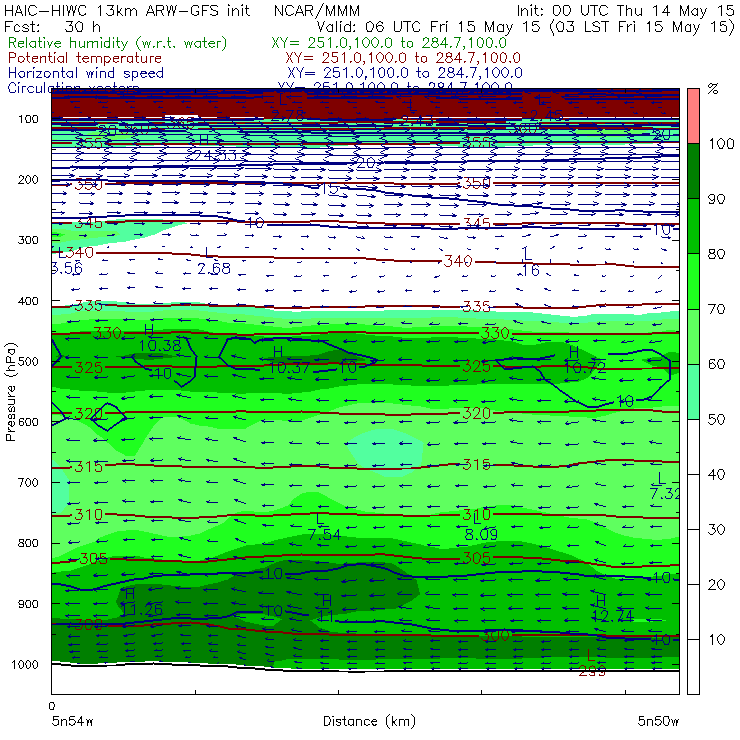Click the pink above-100% colorbar segment
This screenshot has width=740, height=740.
coord(693,116)
